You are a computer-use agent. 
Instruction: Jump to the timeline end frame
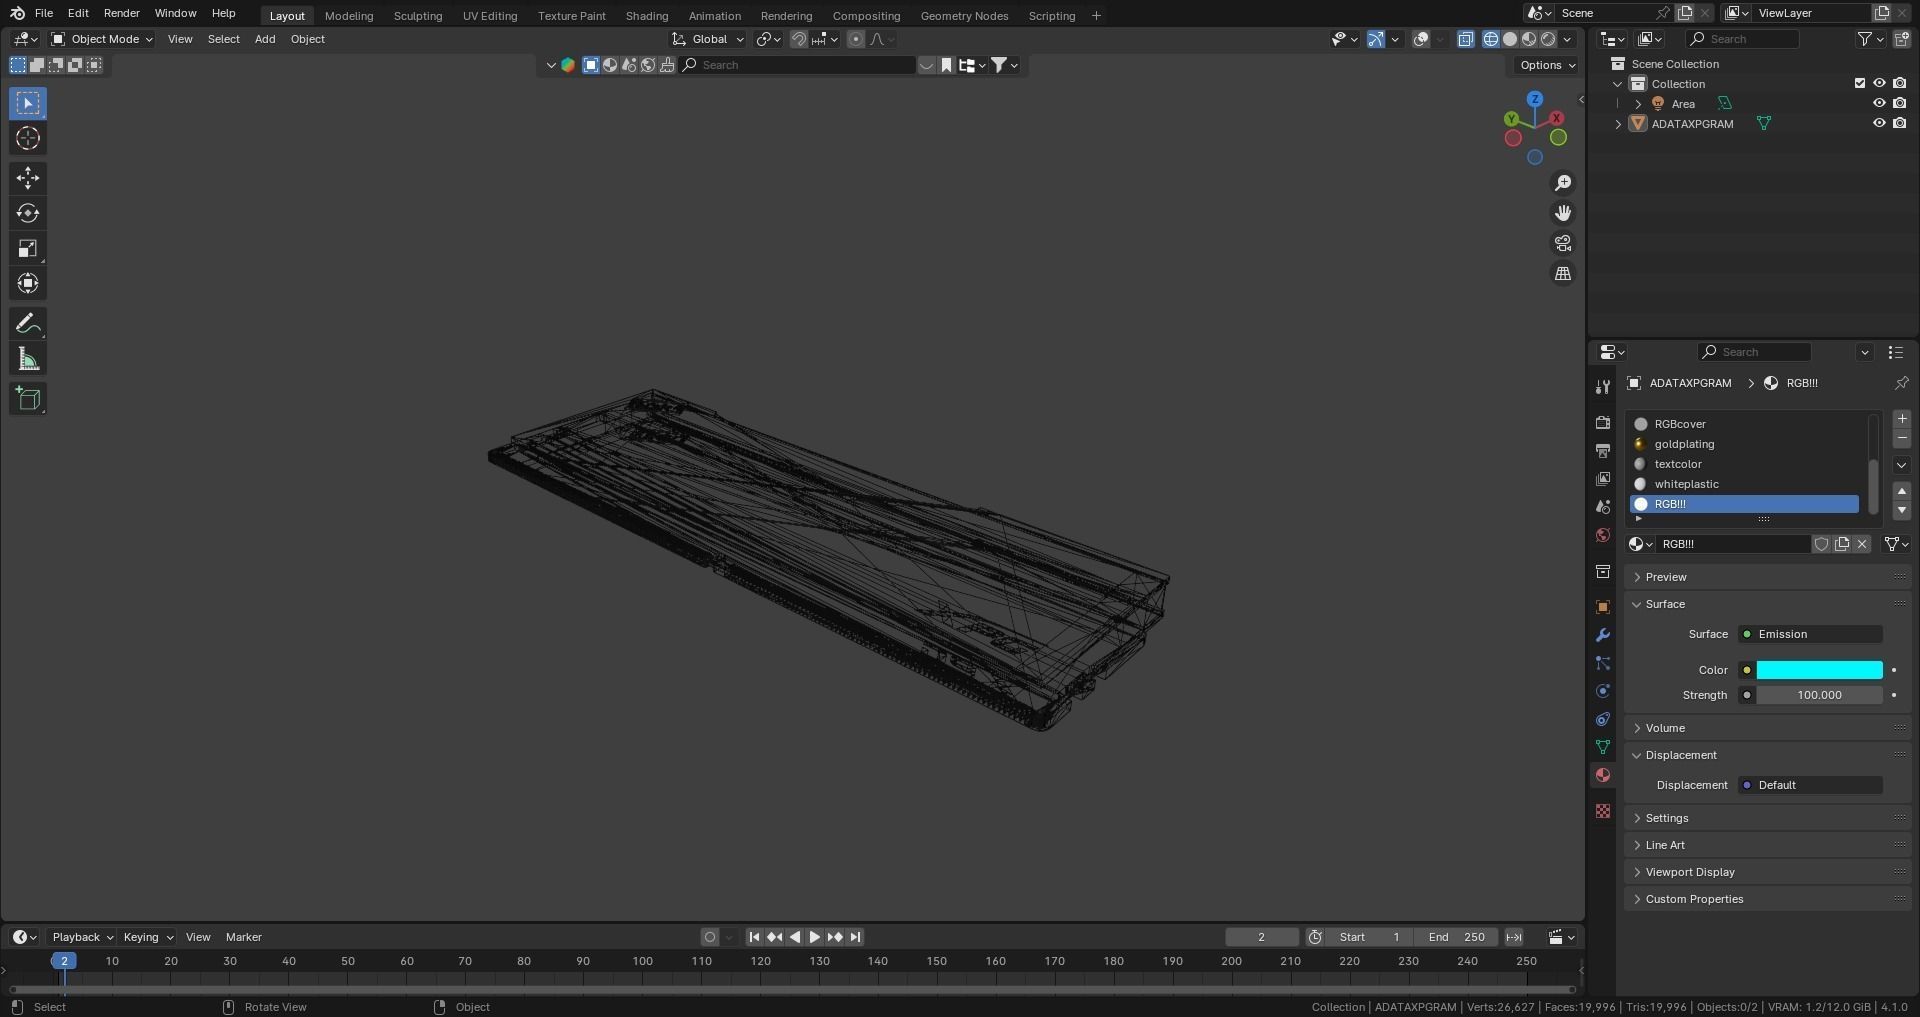[855, 937]
